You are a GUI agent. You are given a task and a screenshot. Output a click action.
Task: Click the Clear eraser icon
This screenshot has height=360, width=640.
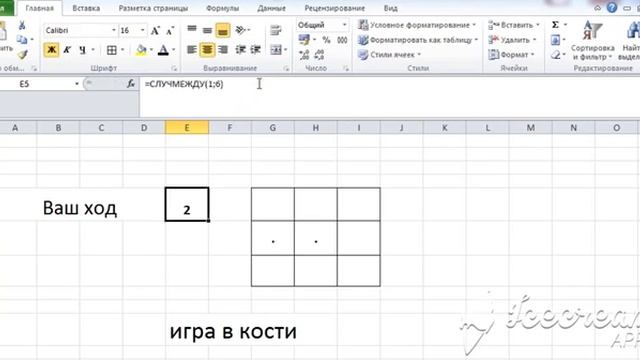556,55
